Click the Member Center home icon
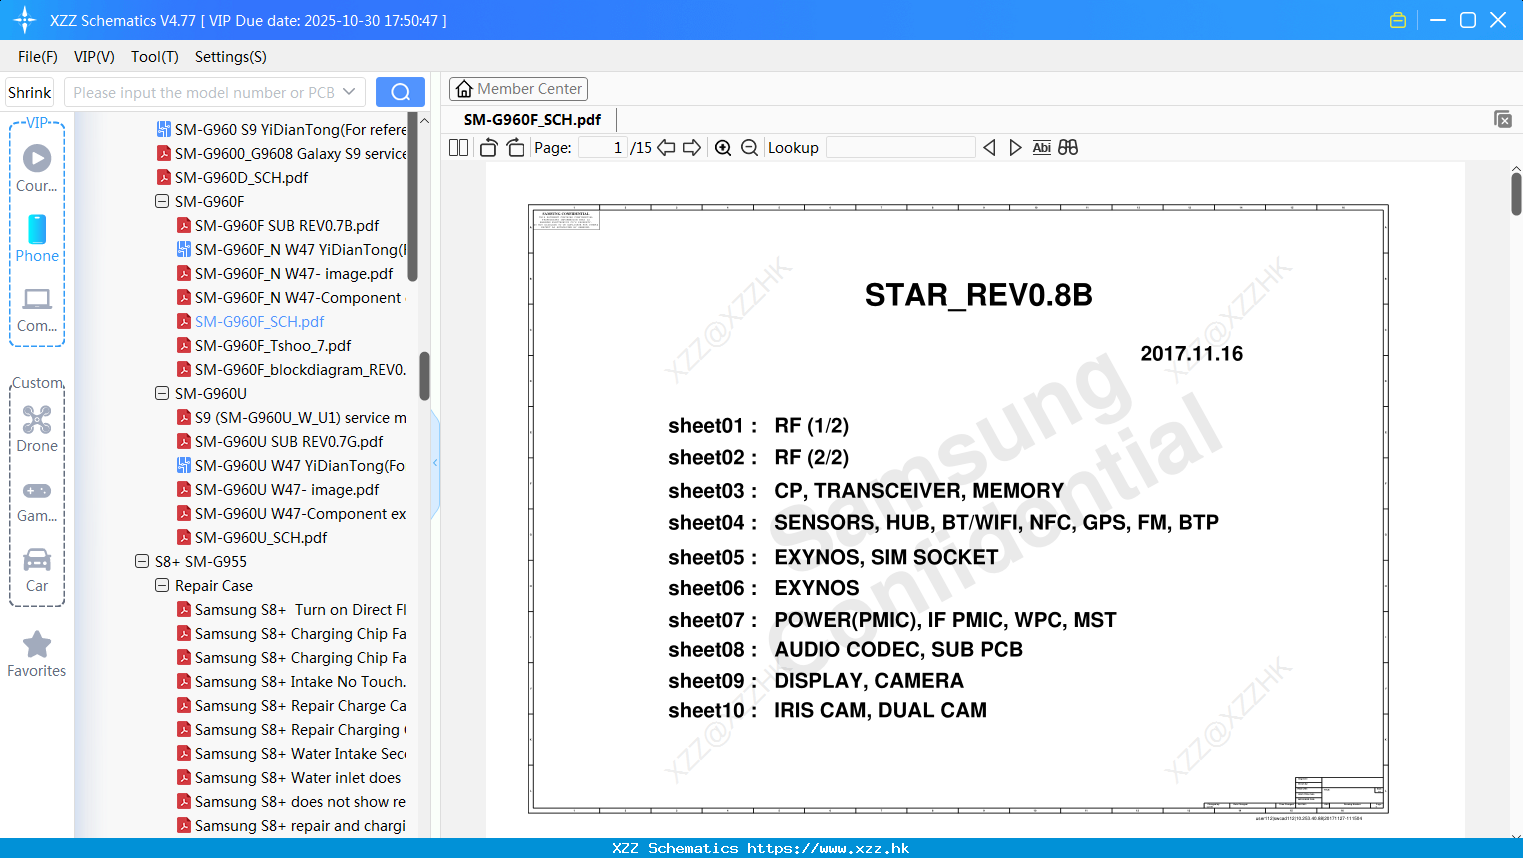Viewport: 1523px width, 858px height. coord(464,89)
